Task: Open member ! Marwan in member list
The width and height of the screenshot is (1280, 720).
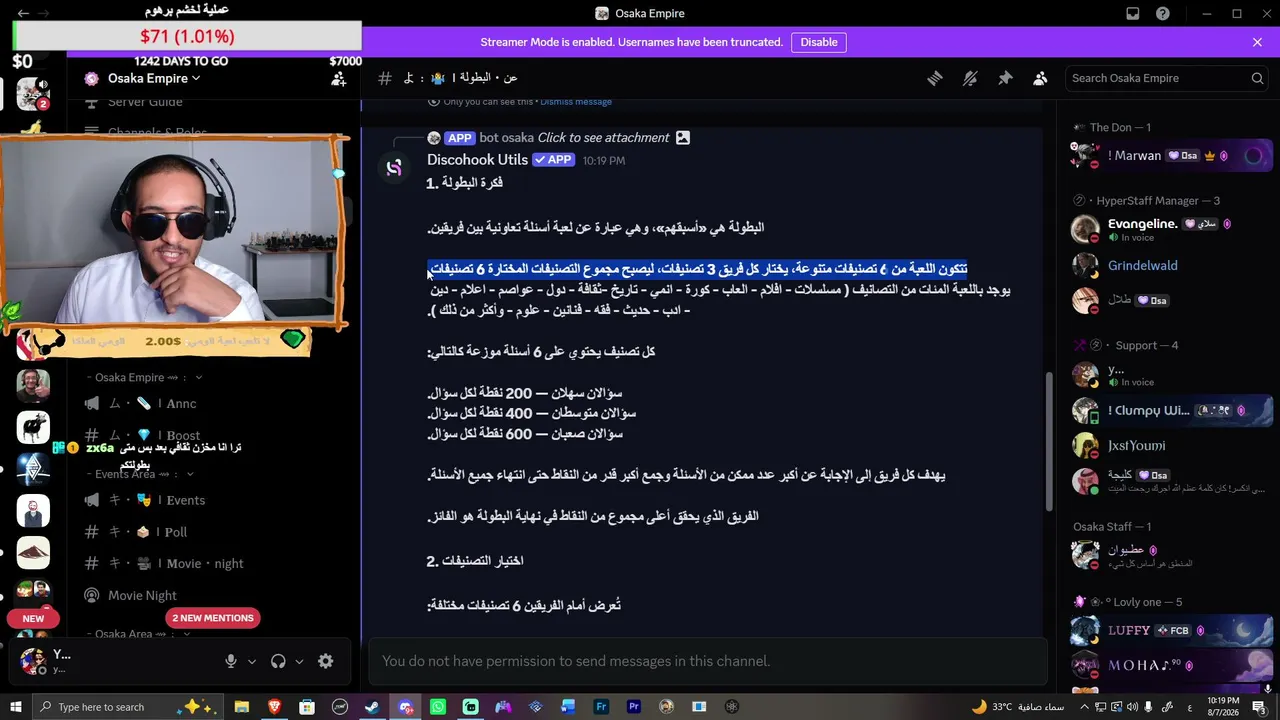Action: 1171,156
